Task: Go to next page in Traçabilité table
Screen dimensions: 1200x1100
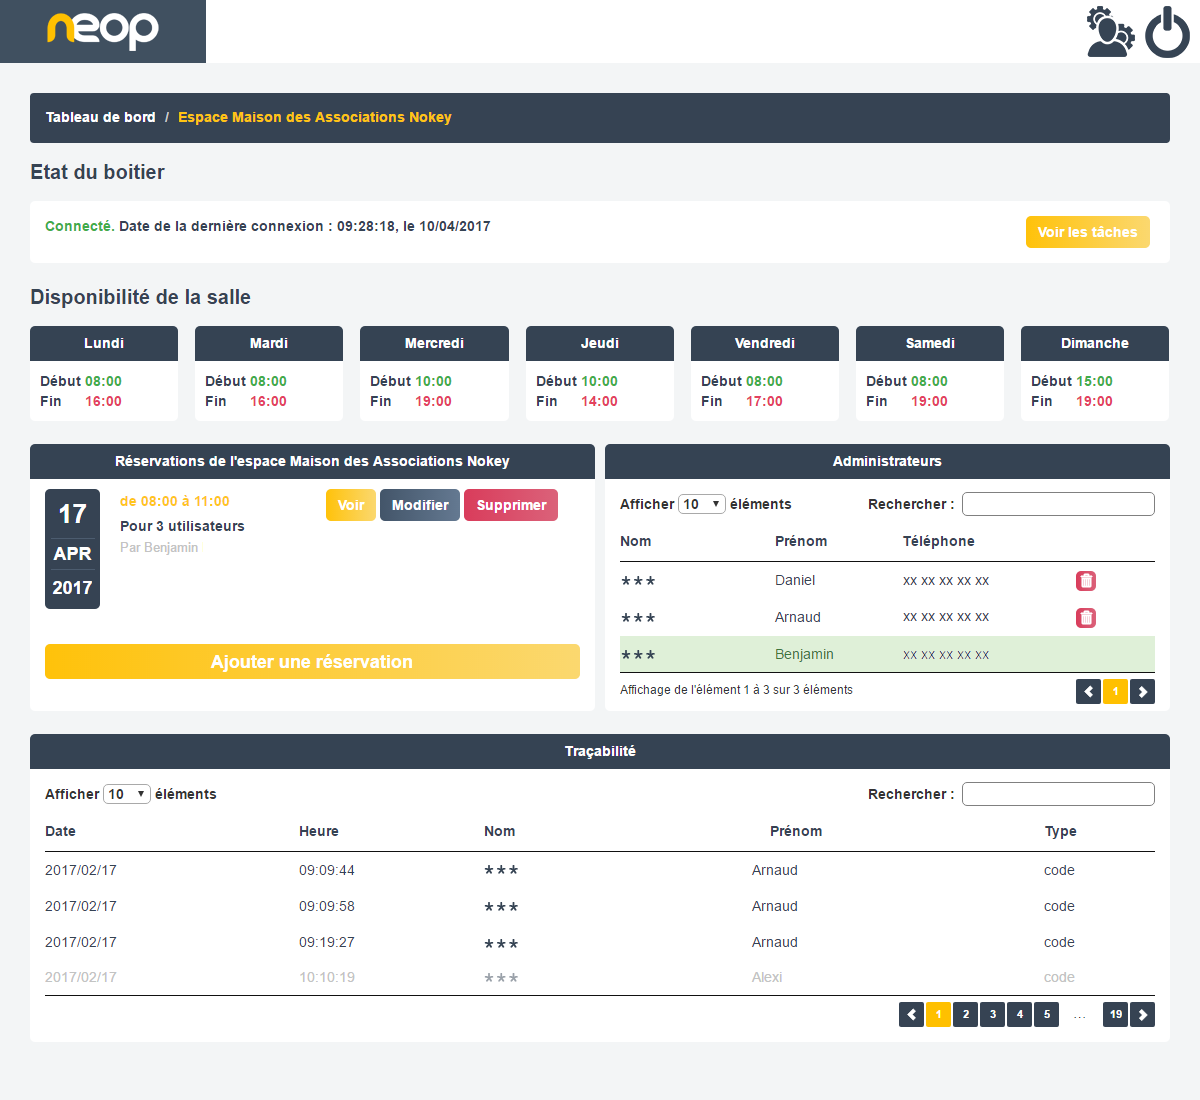Action: [1142, 1015]
